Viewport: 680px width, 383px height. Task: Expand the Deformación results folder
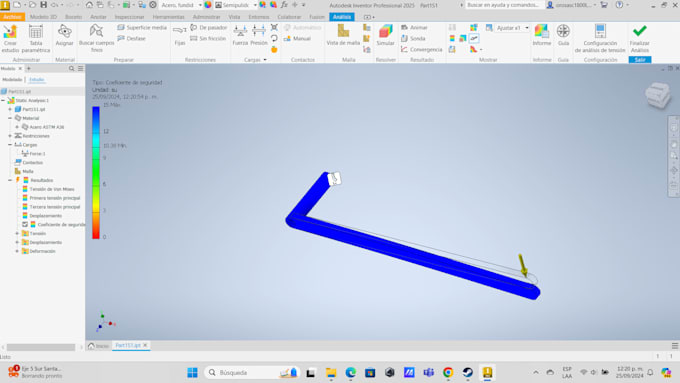pyautogui.click(x=17, y=251)
